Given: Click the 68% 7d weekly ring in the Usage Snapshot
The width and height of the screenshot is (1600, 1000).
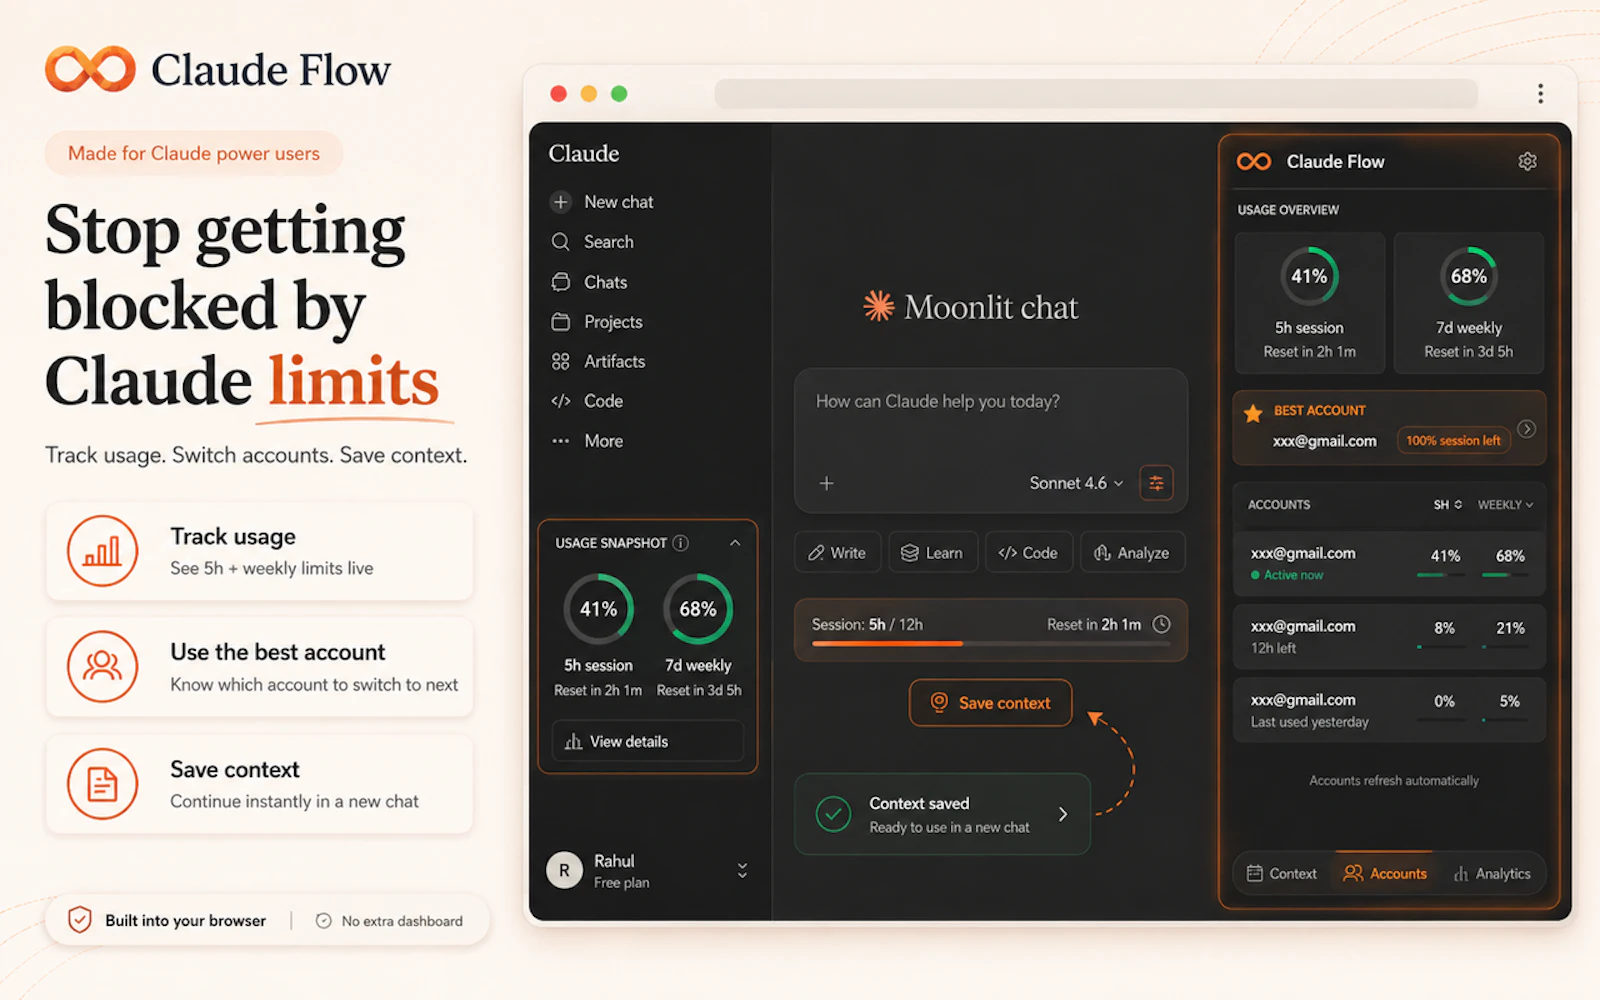Looking at the screenshot, I should click(698, 609).
